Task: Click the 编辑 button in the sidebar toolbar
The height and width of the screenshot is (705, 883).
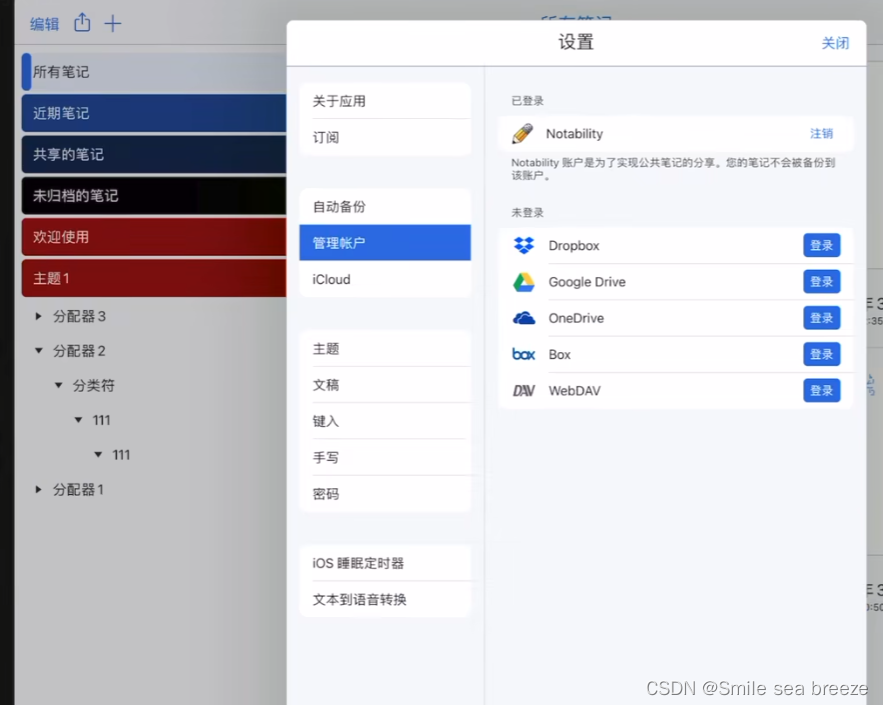Action: coord(43,23)
